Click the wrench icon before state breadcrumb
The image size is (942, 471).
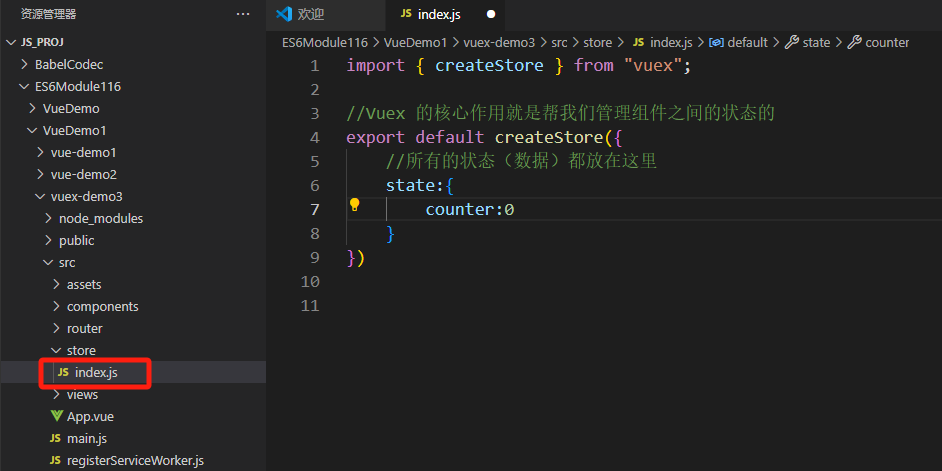point(792,42)
